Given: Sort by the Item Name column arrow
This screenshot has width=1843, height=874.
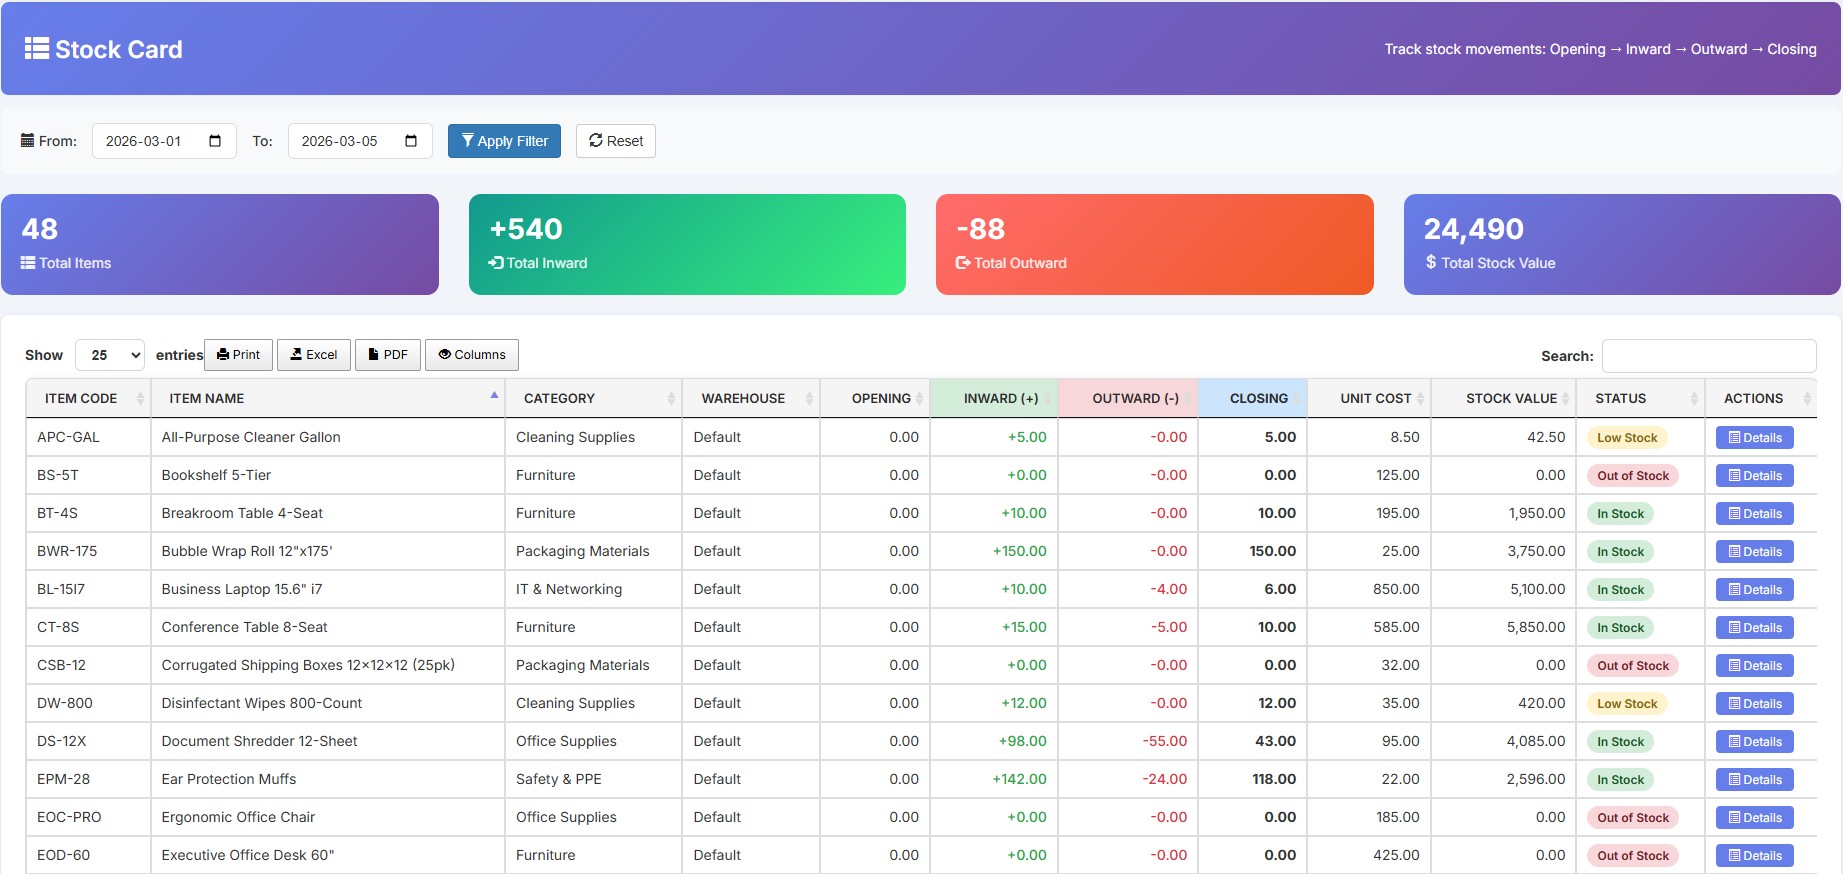Looking at the screenshot, I should [x=494, y=396].
